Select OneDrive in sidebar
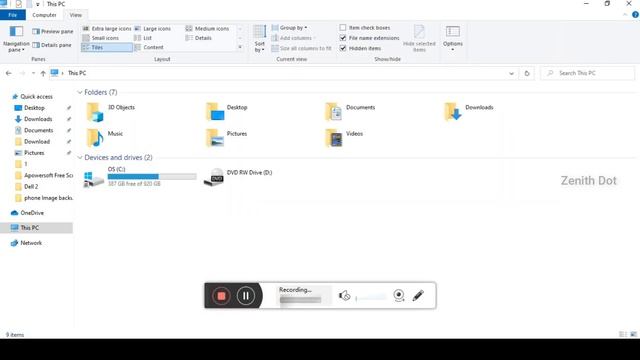The width and height of the screenshot is (640, 360). click(32, 213)
